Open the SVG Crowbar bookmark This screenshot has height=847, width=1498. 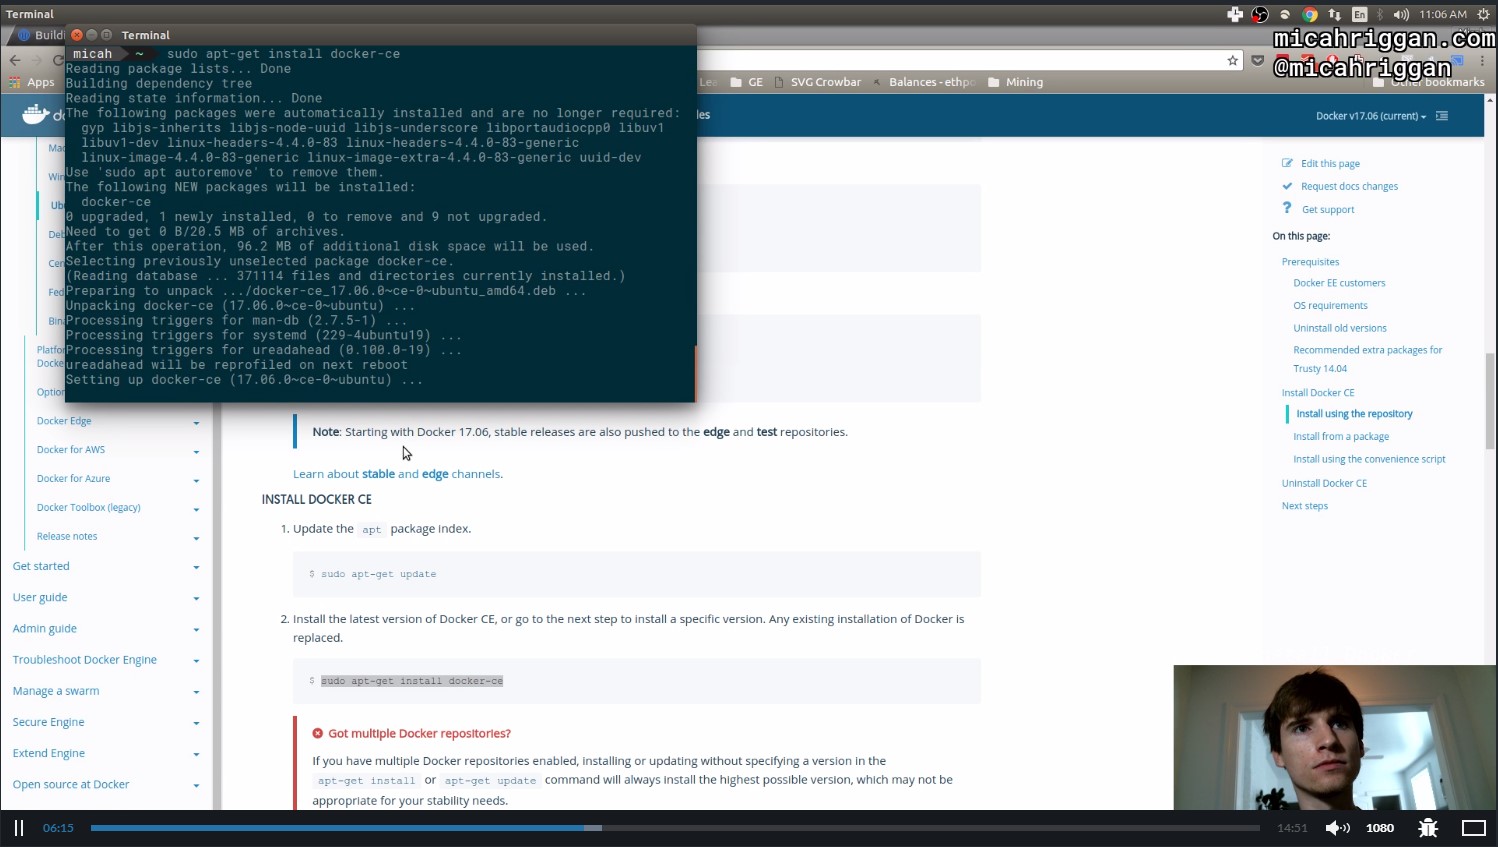click(x=818, y=82)
